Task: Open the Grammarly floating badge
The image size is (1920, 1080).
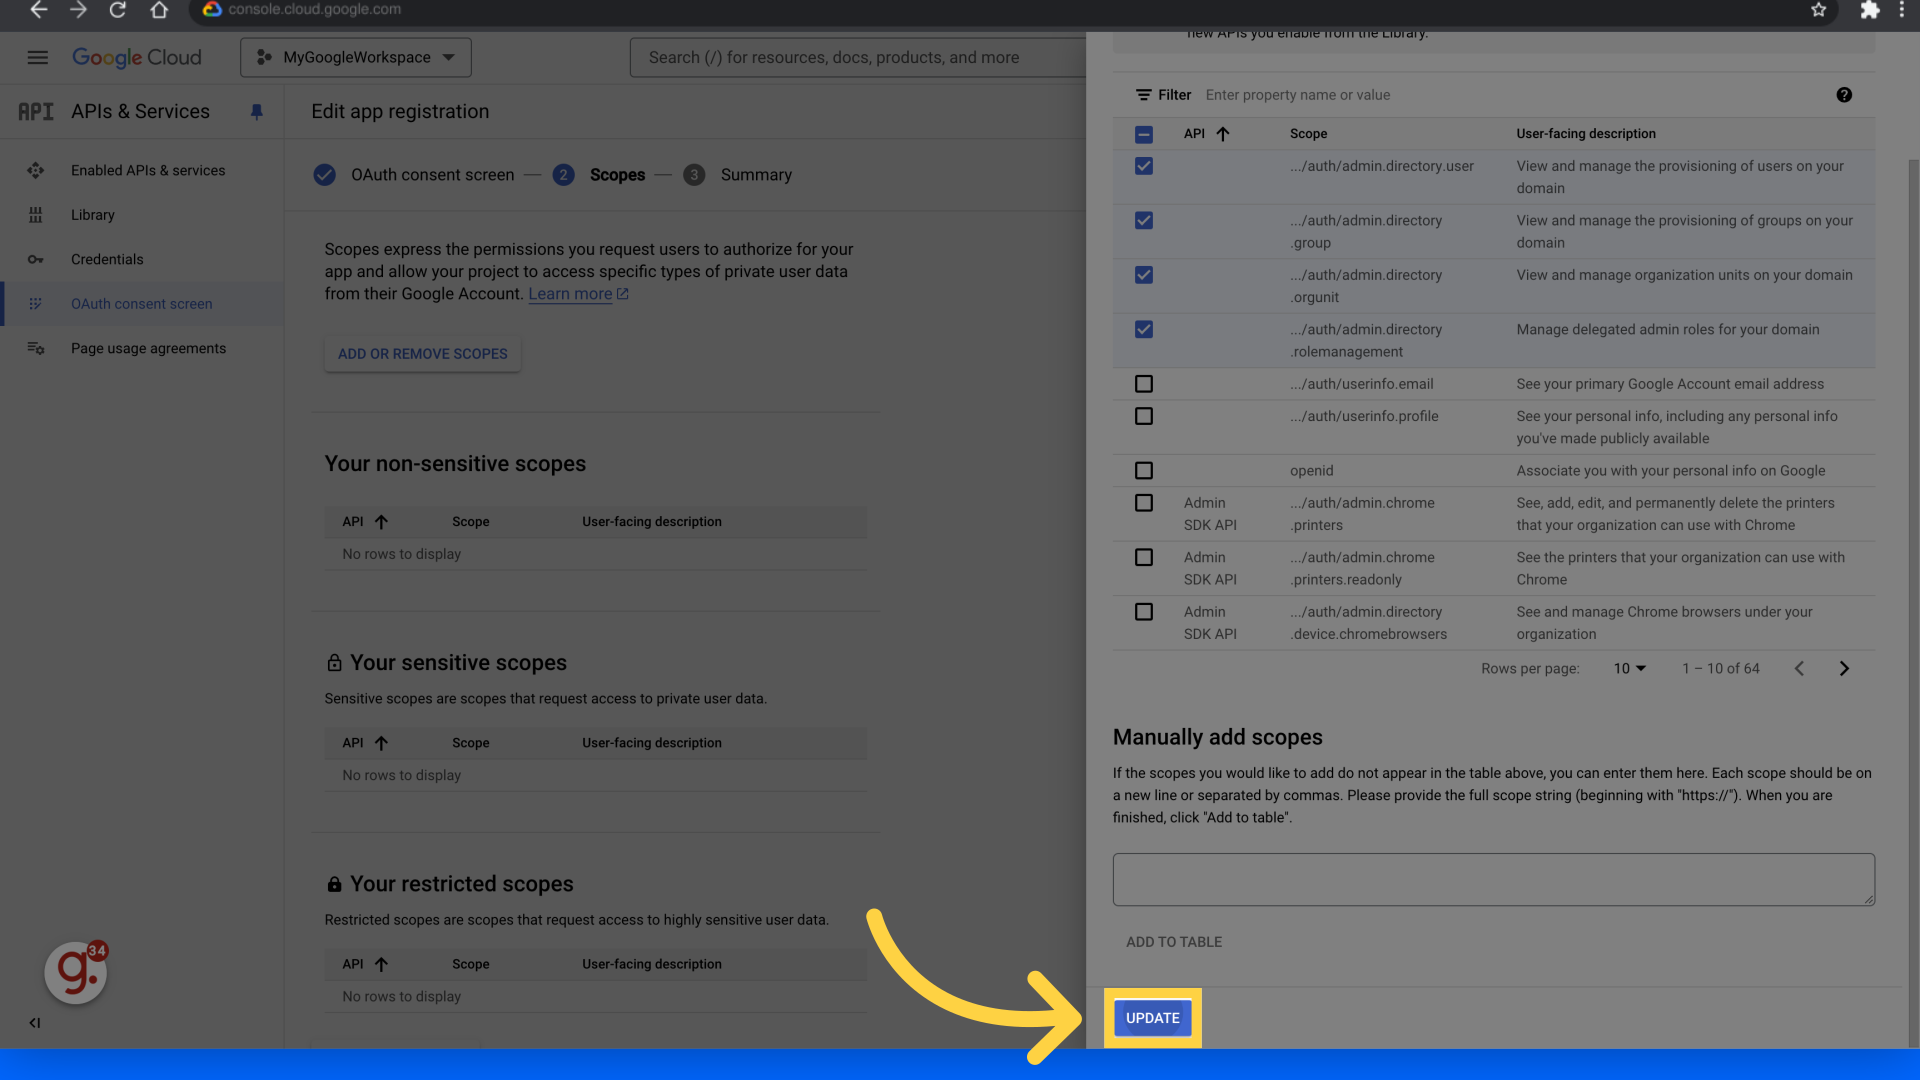Action: 76,972
